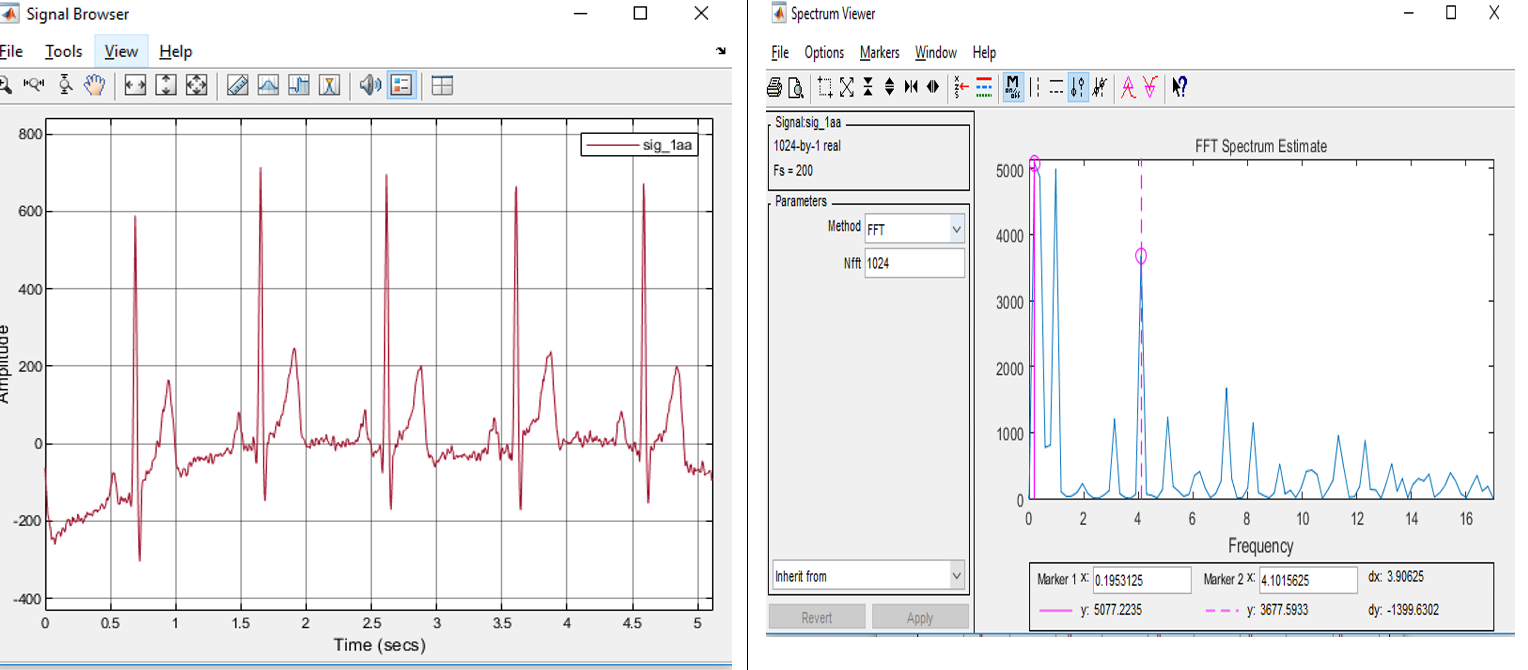Toggle markers on/off with the M button
This screenshot has height=670, width=1528.
point(1013,87)
